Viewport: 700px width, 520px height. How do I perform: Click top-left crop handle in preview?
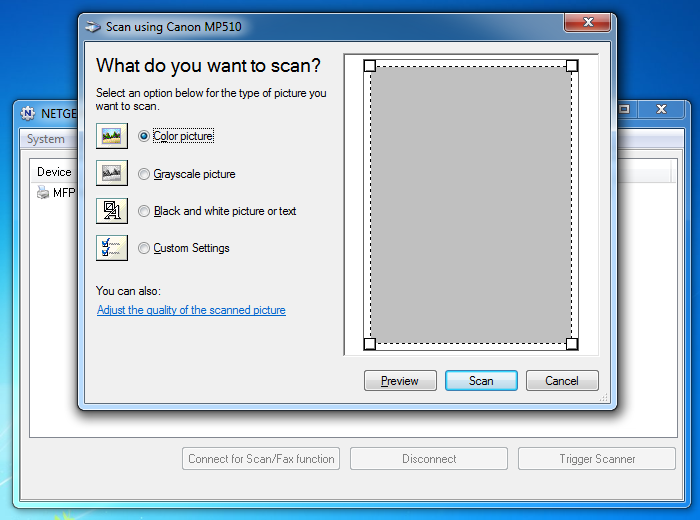(370, 66)
